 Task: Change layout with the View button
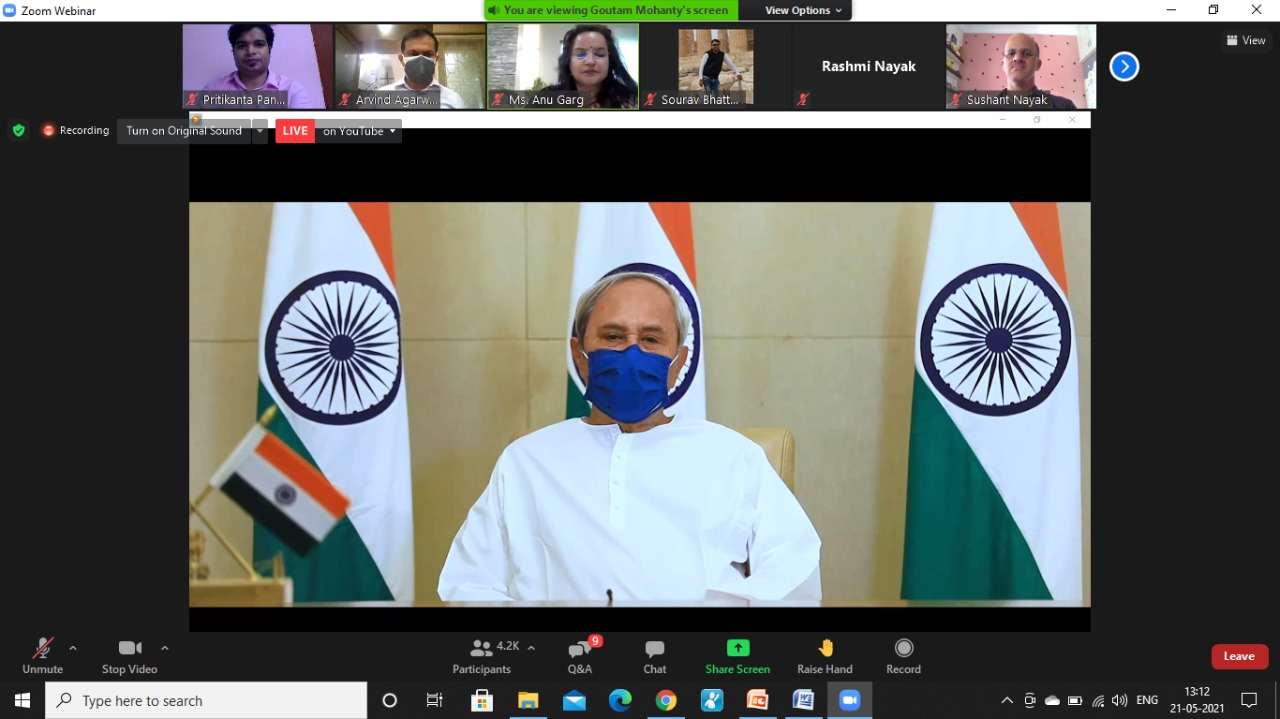pyautogui.click(x=1246, y=41)
